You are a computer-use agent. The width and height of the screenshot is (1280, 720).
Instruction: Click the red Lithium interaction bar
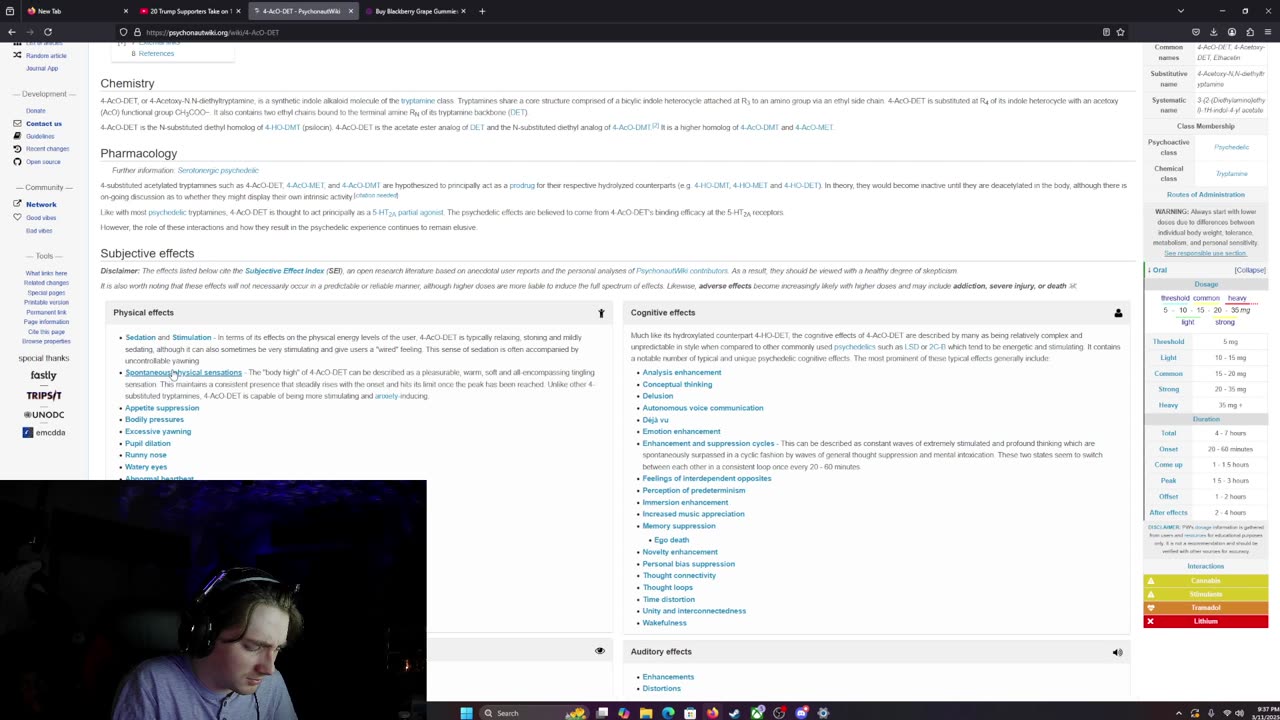click(1205, 621)
